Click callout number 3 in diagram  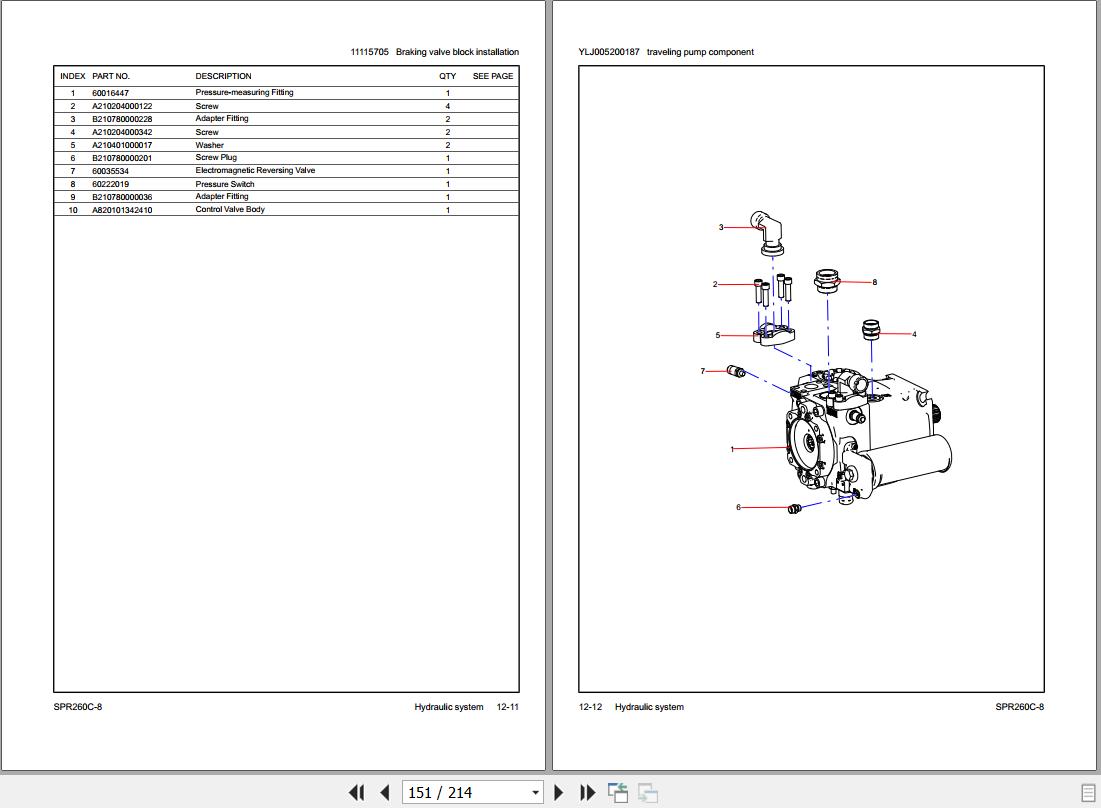pos(721,228)
